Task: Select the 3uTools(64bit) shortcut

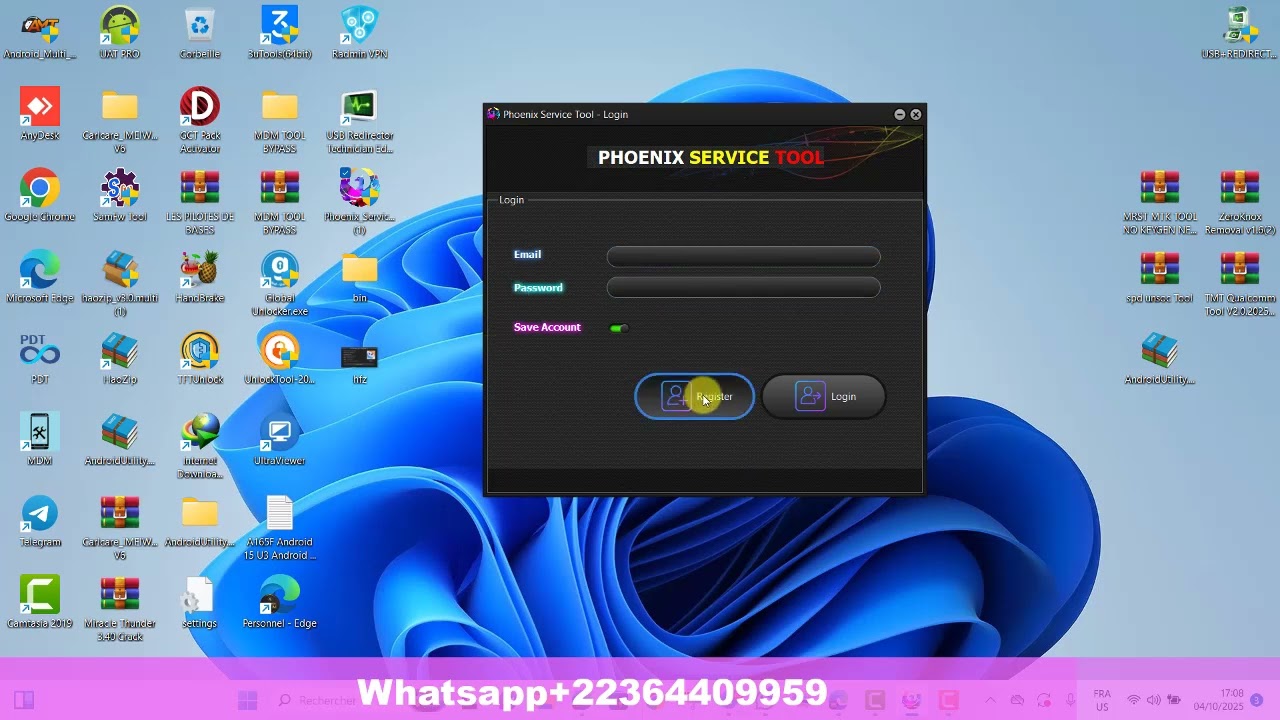Action: pyautogui.click(x=280, y=33)
